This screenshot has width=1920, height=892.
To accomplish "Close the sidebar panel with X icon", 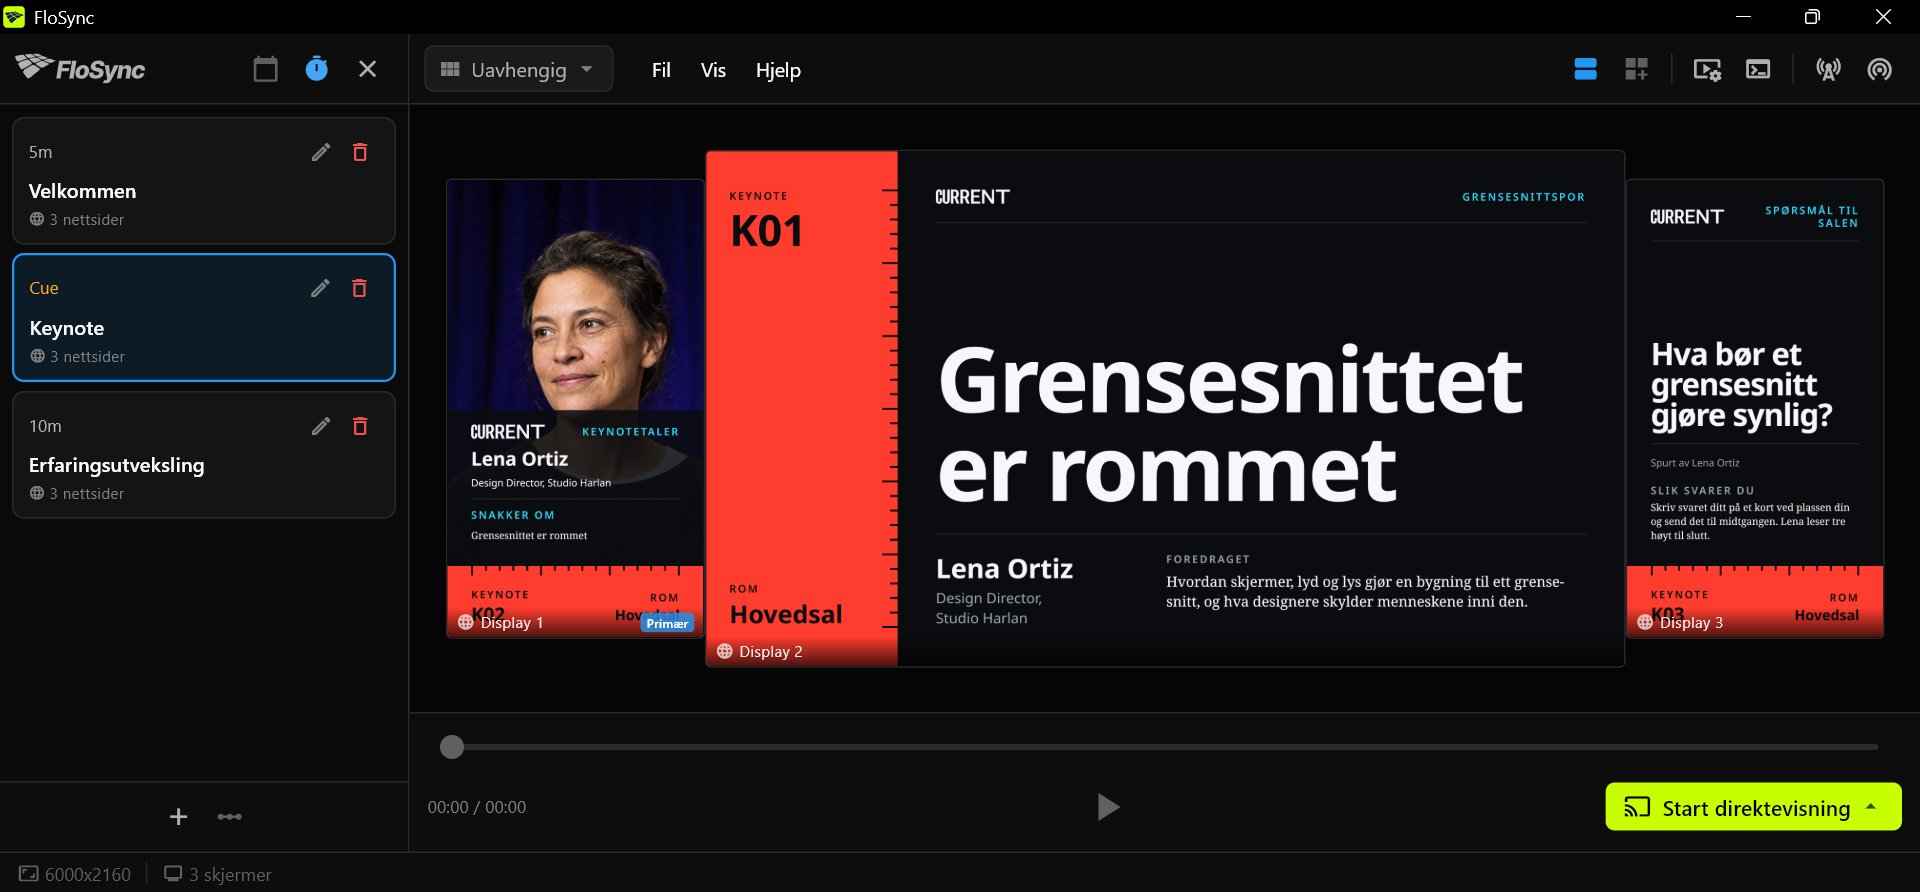I will pos(367,69).
